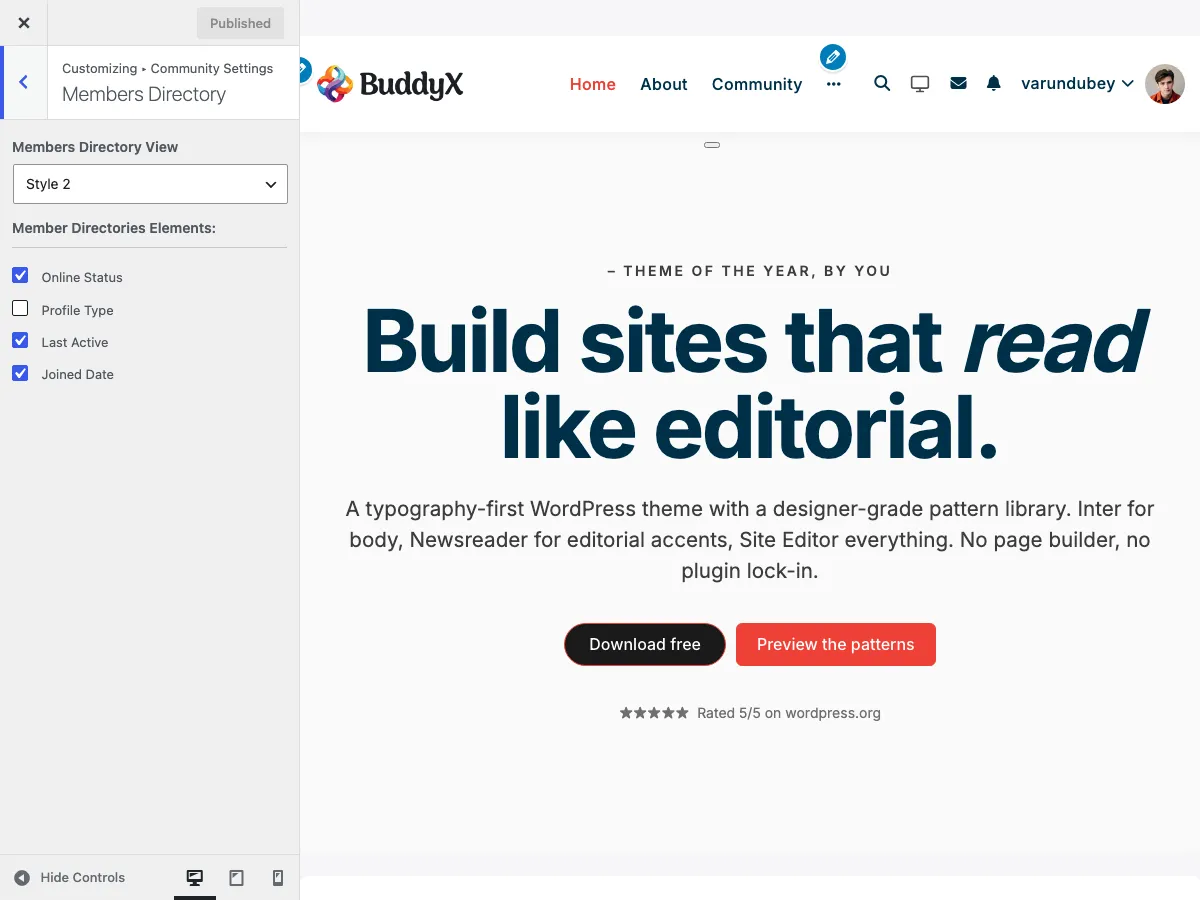Switch to mobile preview device icon
The width and height of the screenshot is (1200, 900).
(278, 878)
